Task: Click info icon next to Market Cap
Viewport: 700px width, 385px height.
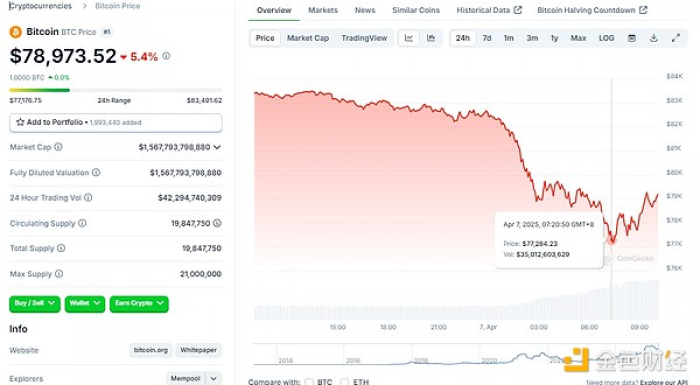Action: (58, 146)
